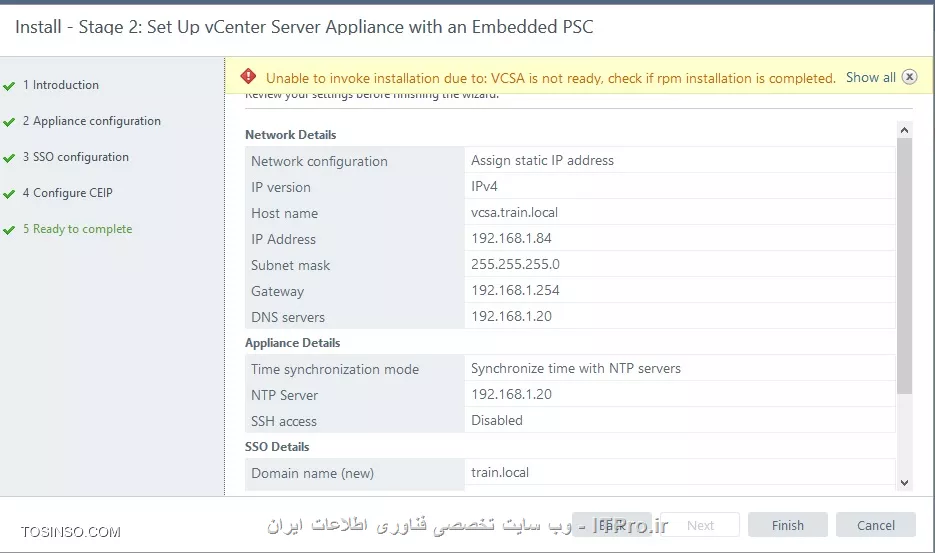
Task: Click domain name value train.local
Action: 500,472
